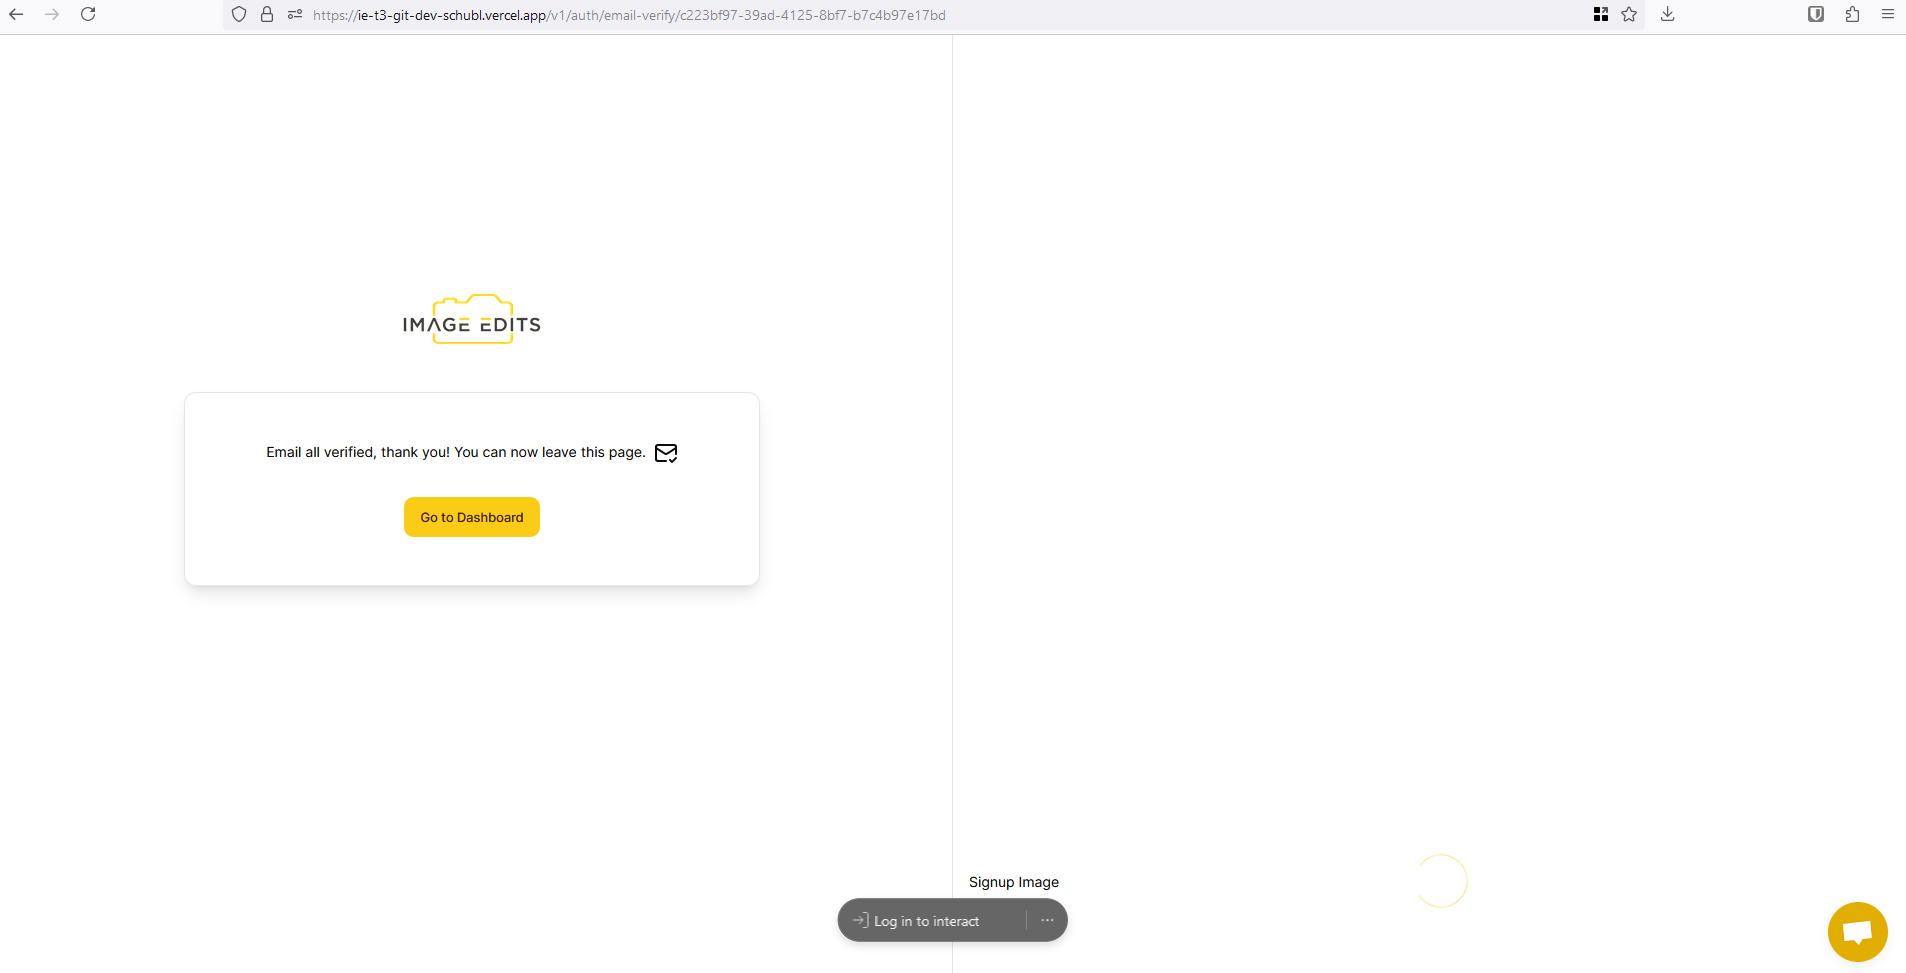1906x973 pixels.
Task: Open the three-dot menu on Vercel toolbar
Action: pos(1047,921)
